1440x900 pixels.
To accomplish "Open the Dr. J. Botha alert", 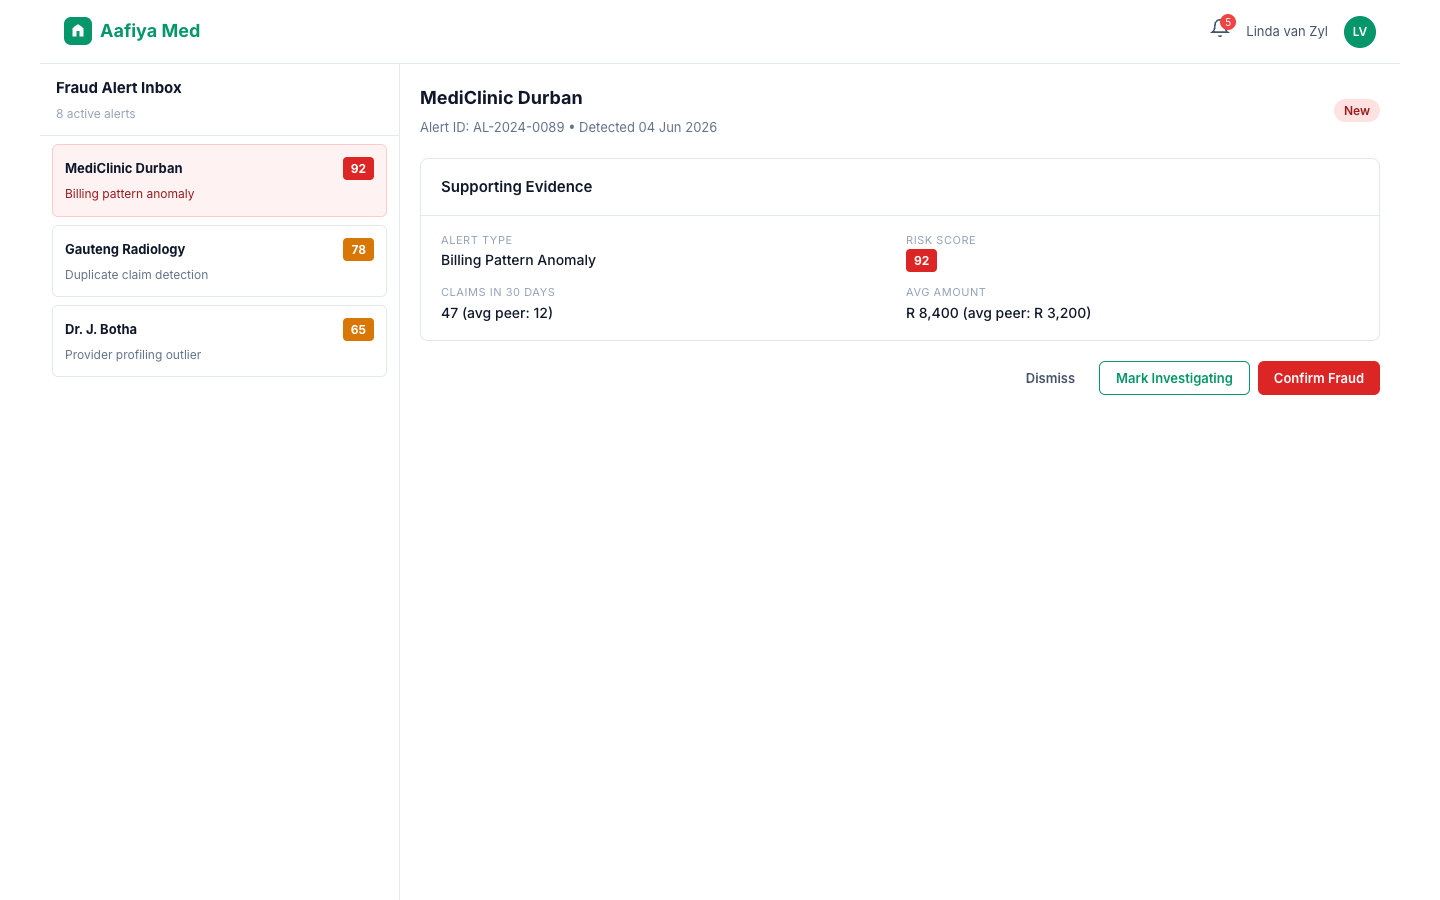I will 219,341.
